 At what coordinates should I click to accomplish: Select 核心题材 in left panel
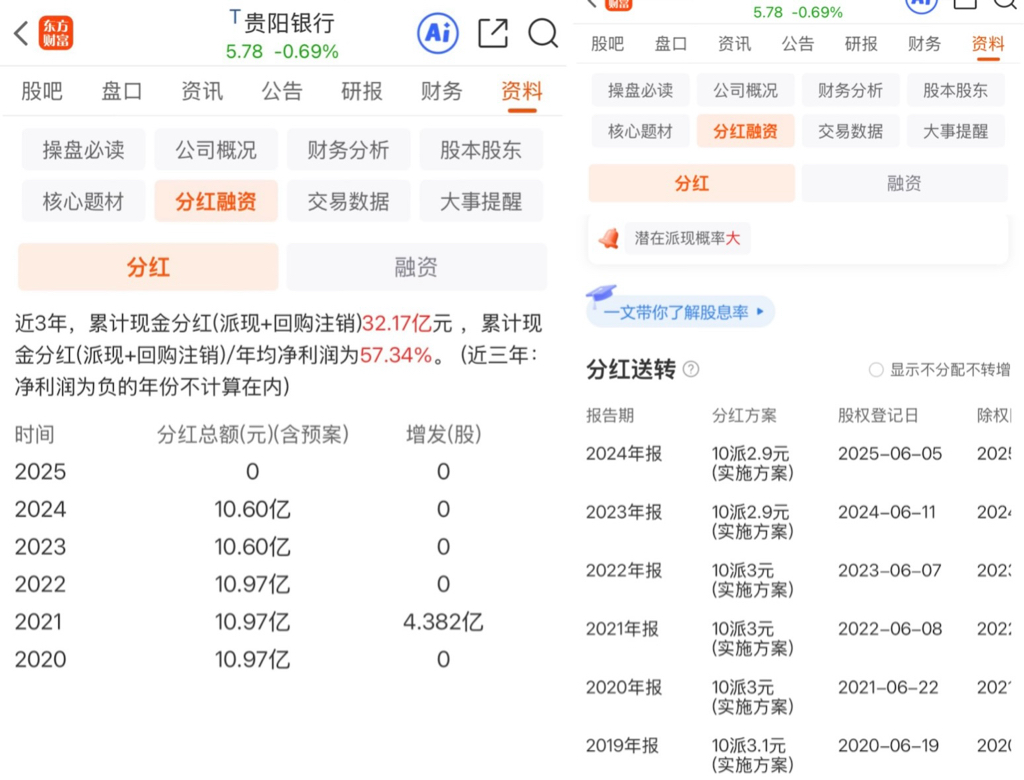(84, 201)
